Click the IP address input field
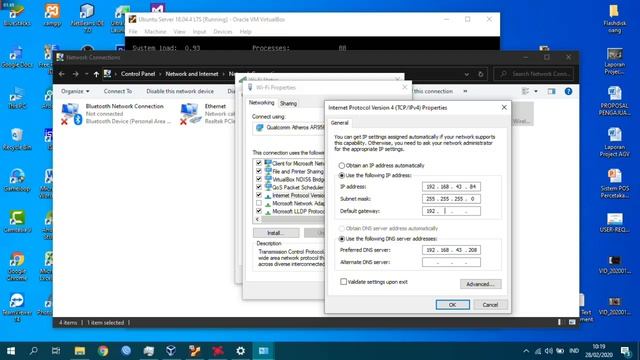The height and width of the screenshot is (360, 640). pyautogui.click(x=451, y=187)
